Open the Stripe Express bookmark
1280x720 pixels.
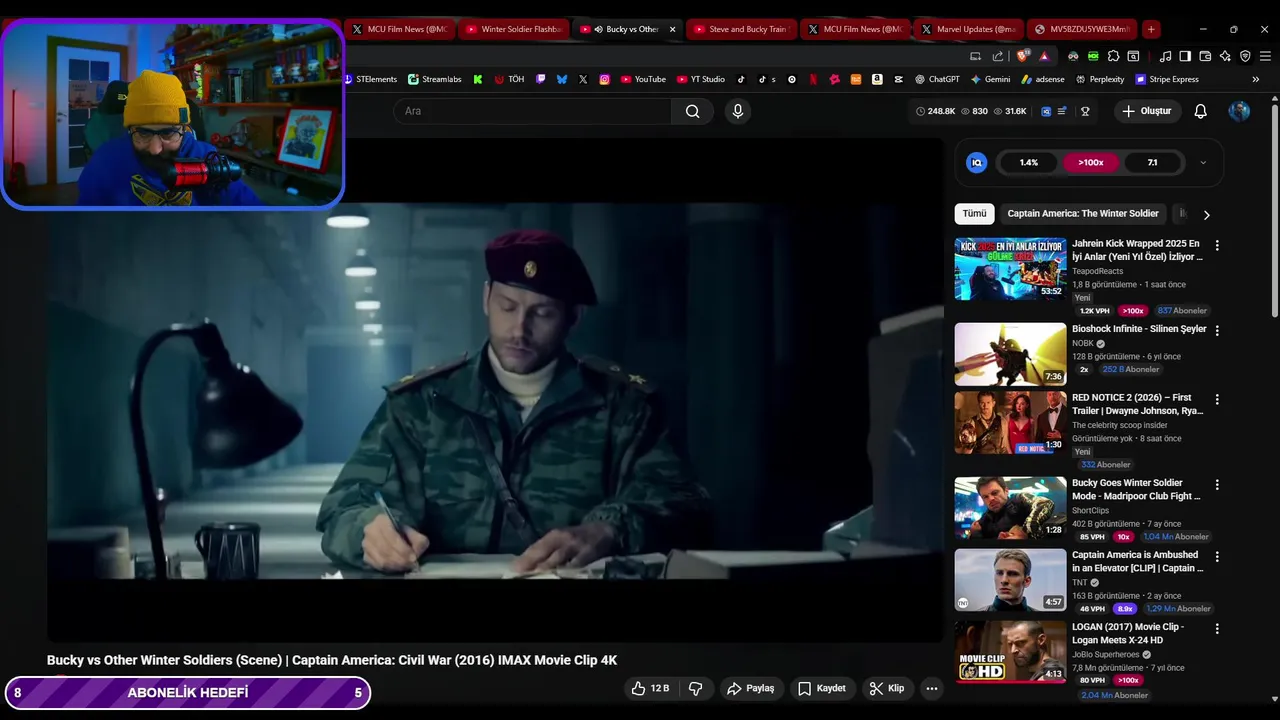(x=1166, y=79)
